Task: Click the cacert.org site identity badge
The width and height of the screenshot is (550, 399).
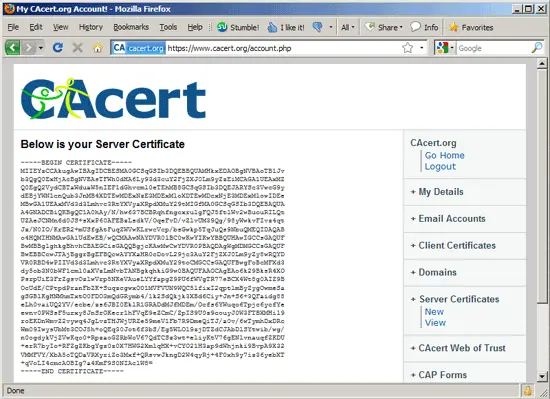Action: tap(139, 48)
